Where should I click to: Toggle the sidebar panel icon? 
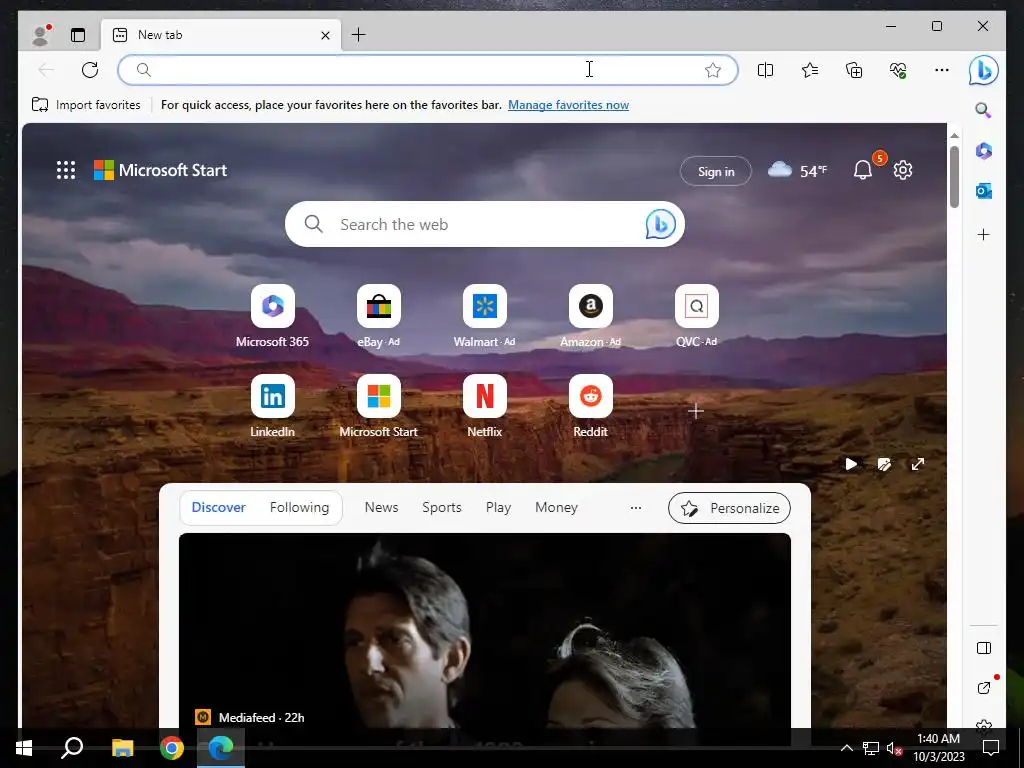click(x=984, y=648)
